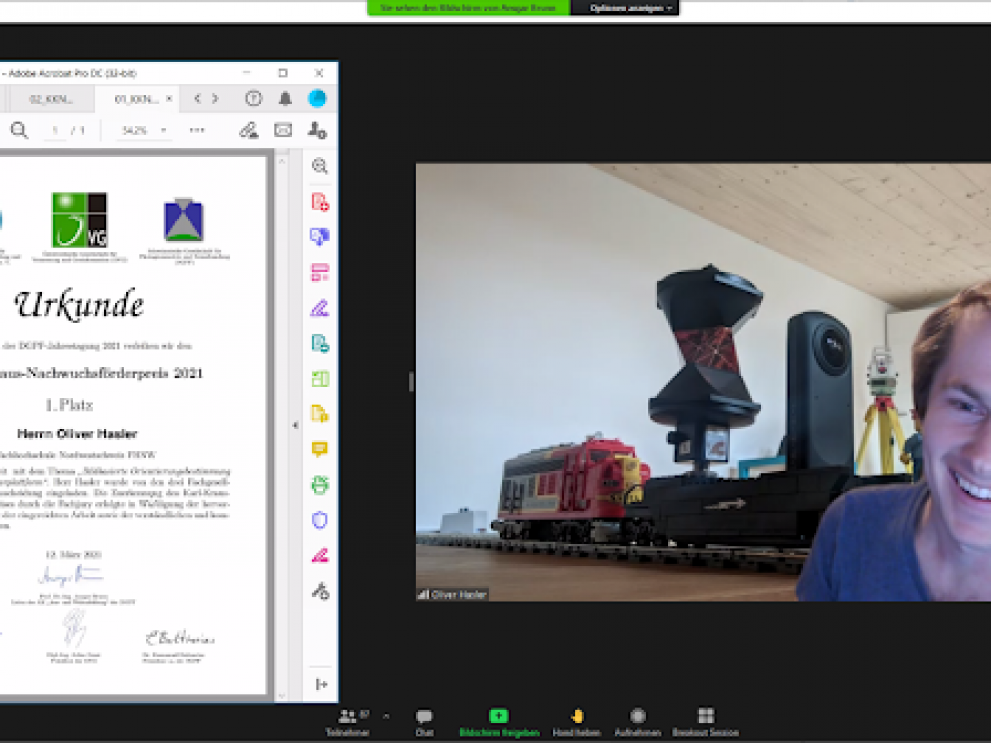Select the 01_KKN document tab

coord(136,99)
